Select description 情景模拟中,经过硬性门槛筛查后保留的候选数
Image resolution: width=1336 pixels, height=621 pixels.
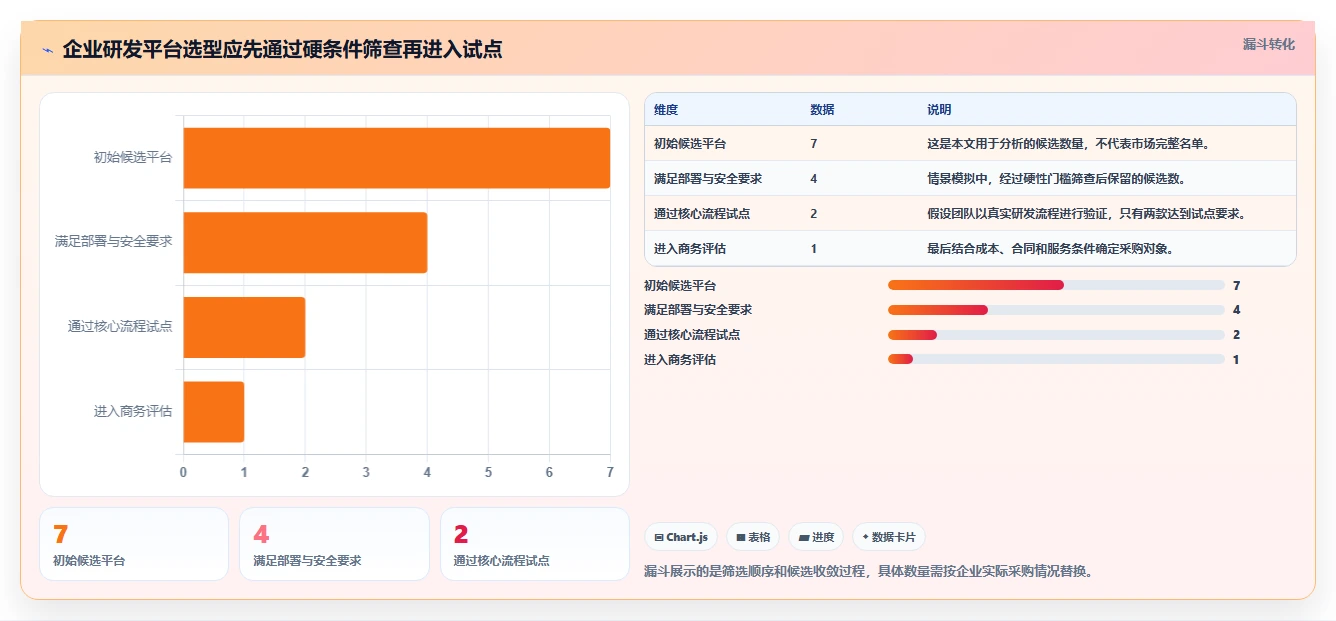click(1057, 179)
